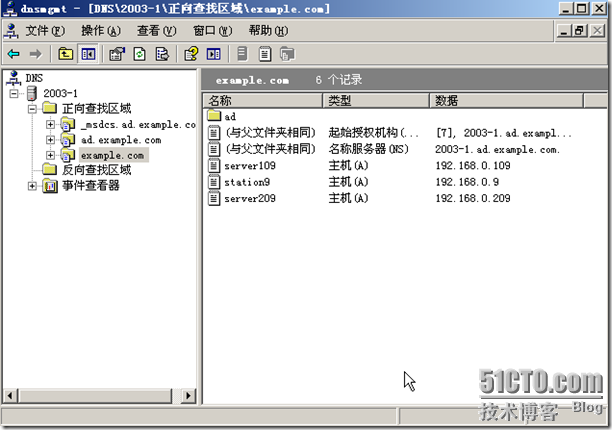The height and width of the screenshot is (430, 612).
Task: Click tree pane scrollbar left arrow
Action: pyautogui.click(x=10, y=396)
